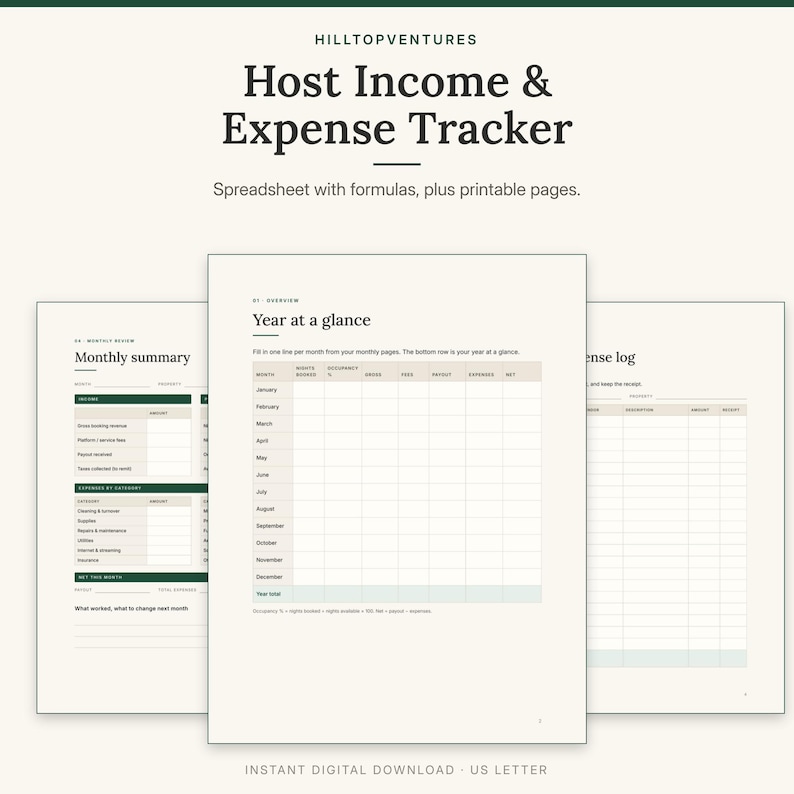
Task: Select the July row label
Action: pos(261,492)
